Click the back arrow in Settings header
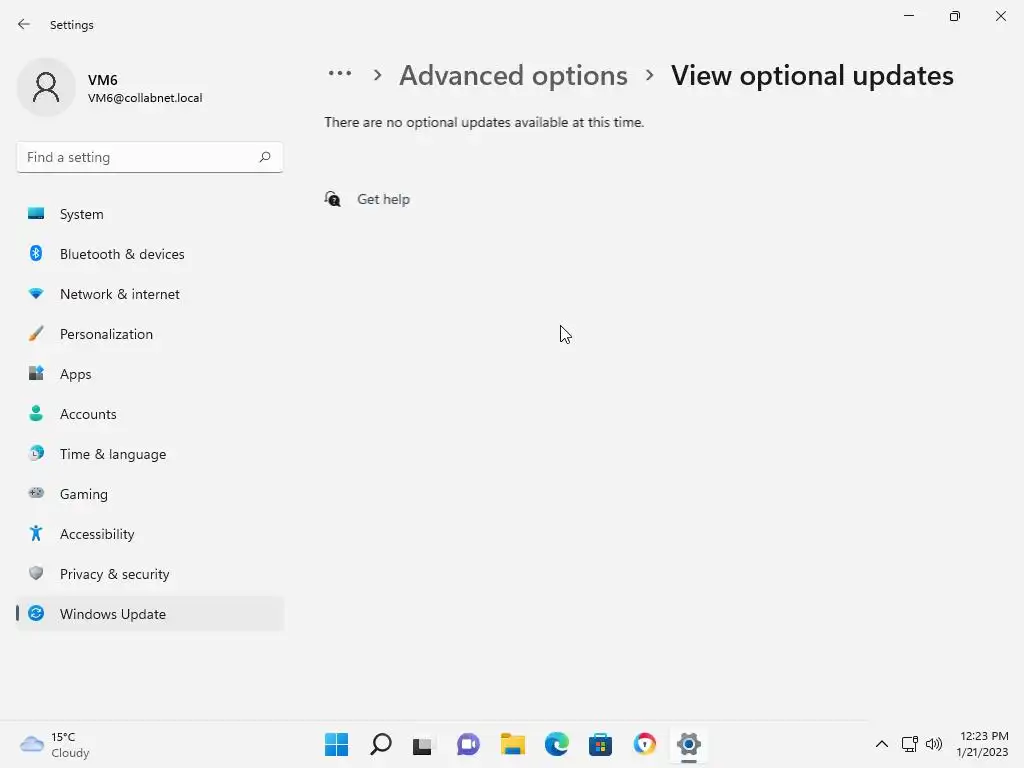Image resolution: width=1024 pixels, height=768 pixels. [24, 24]
